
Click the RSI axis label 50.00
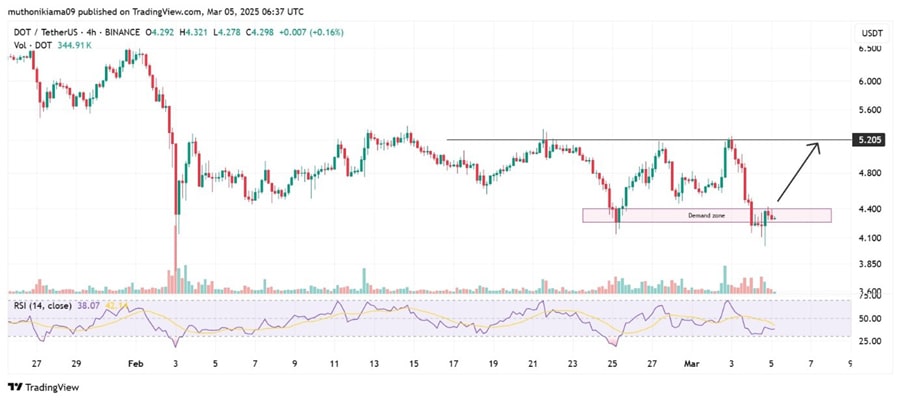pyautogui.click(x=868, y=319)
